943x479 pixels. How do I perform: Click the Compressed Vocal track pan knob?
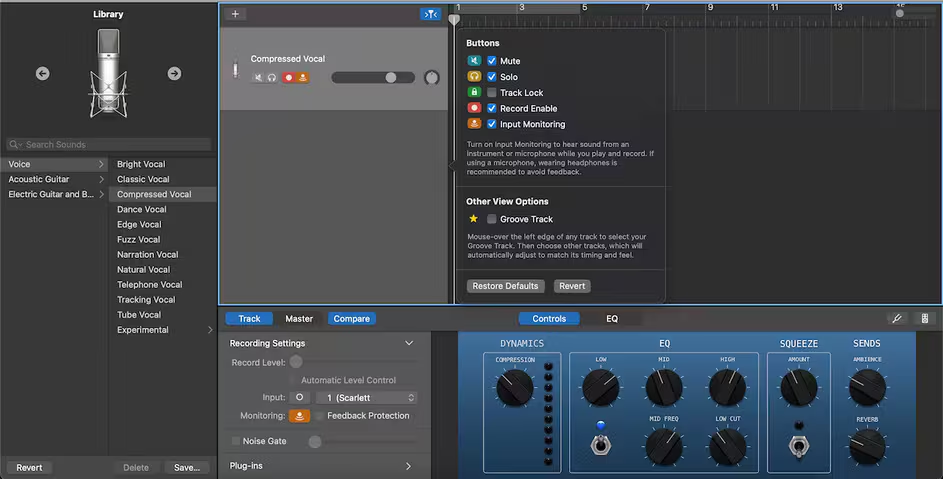[x=432, y=78]
